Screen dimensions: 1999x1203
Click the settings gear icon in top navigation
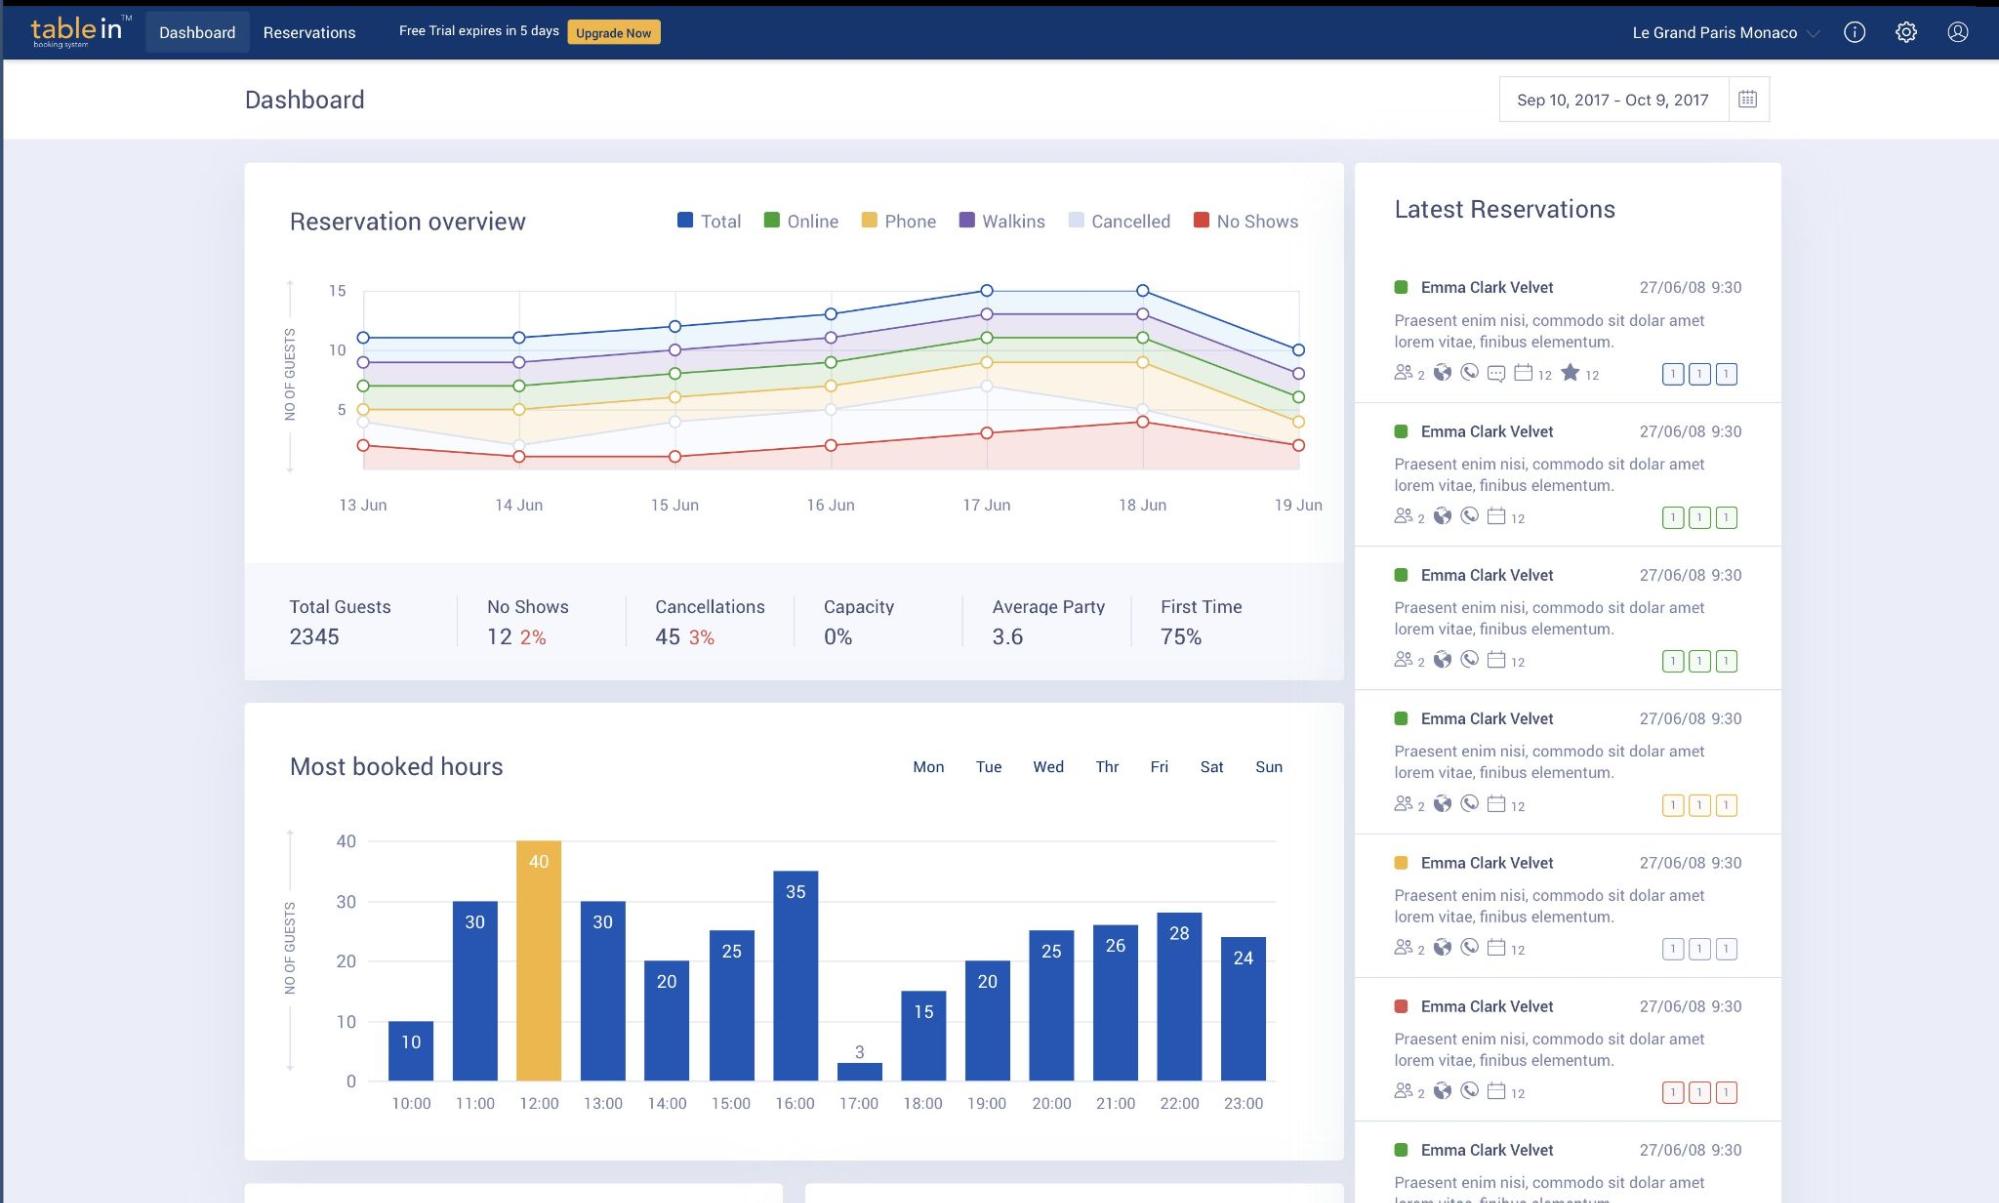coord(1908,33)
